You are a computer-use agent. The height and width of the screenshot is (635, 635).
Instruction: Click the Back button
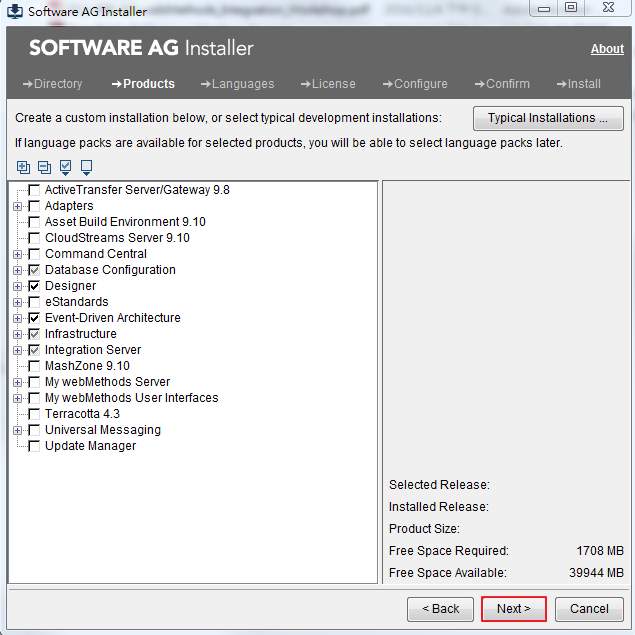(440, 609)
